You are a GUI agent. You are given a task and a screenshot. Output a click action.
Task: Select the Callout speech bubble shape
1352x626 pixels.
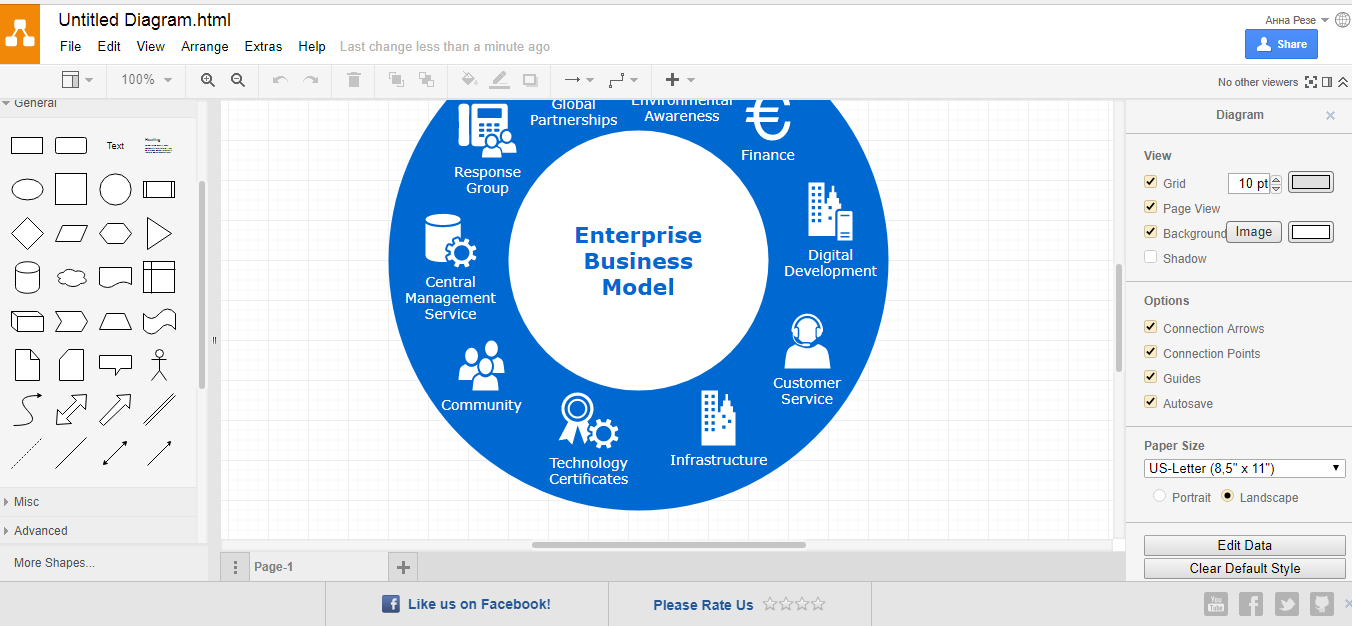pyautogui.click(x=115, y=365)
